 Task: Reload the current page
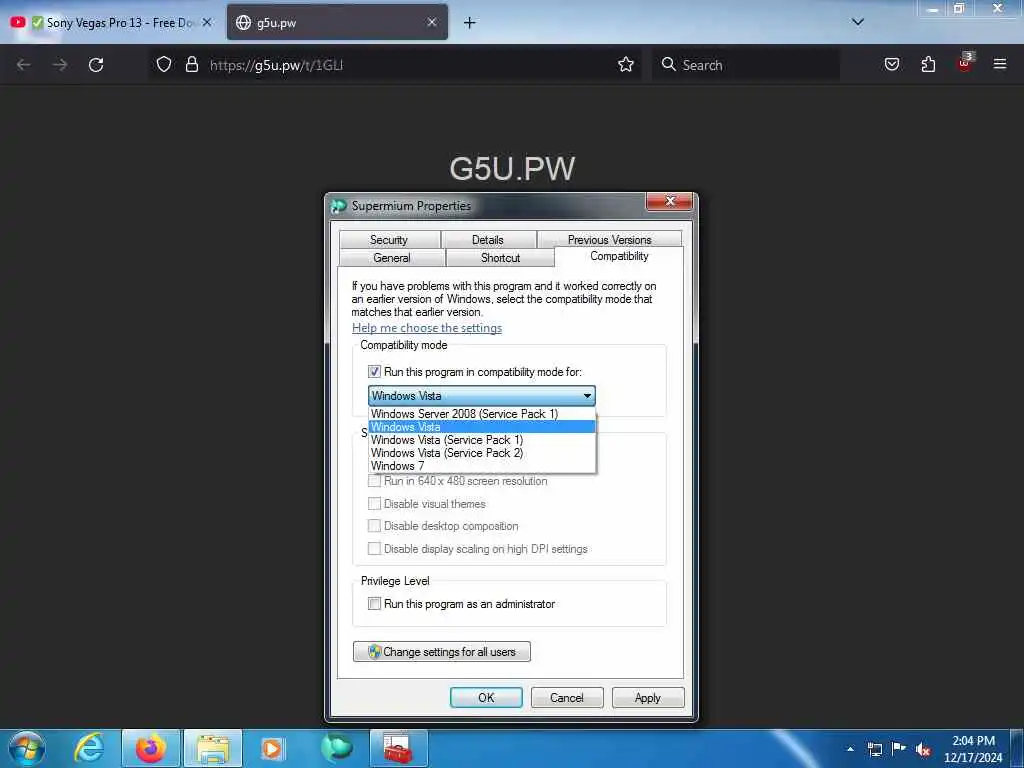pyautogui.click(x=96, y=65)
